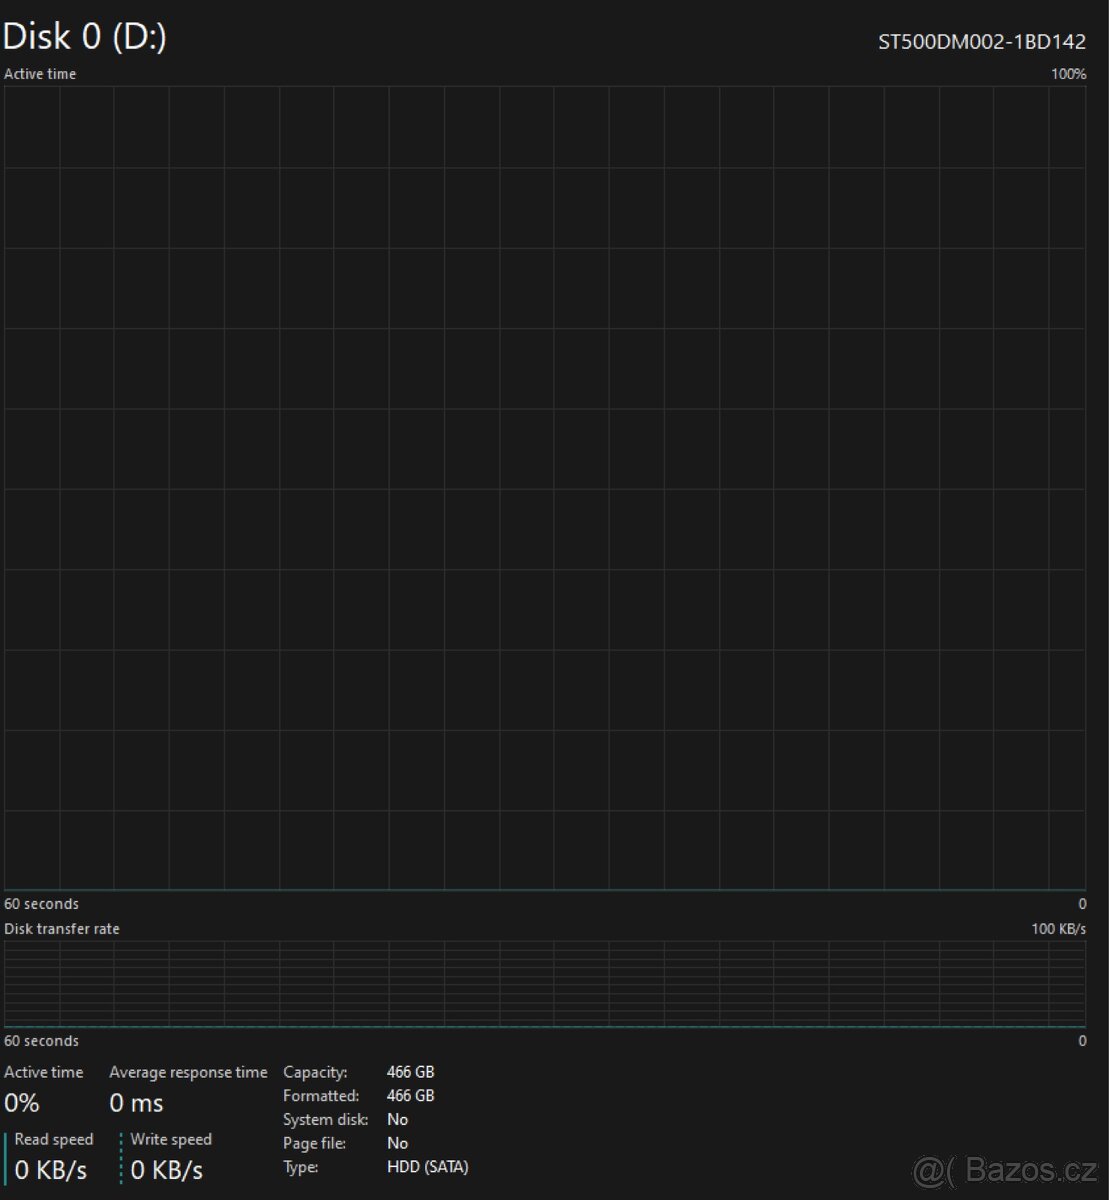Click inside the Disk transfer rate graph
Viewport: 1109px width, 1200px height.
[545, 984]
